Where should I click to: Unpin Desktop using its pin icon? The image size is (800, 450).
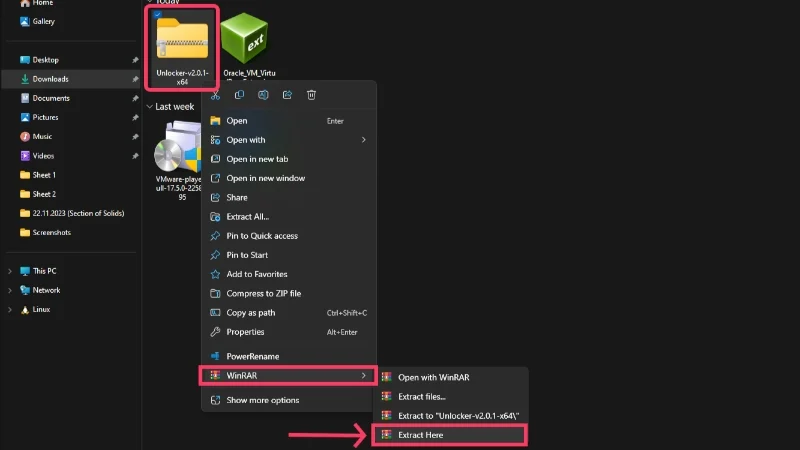pyautogui.click(x=135, y=60)
